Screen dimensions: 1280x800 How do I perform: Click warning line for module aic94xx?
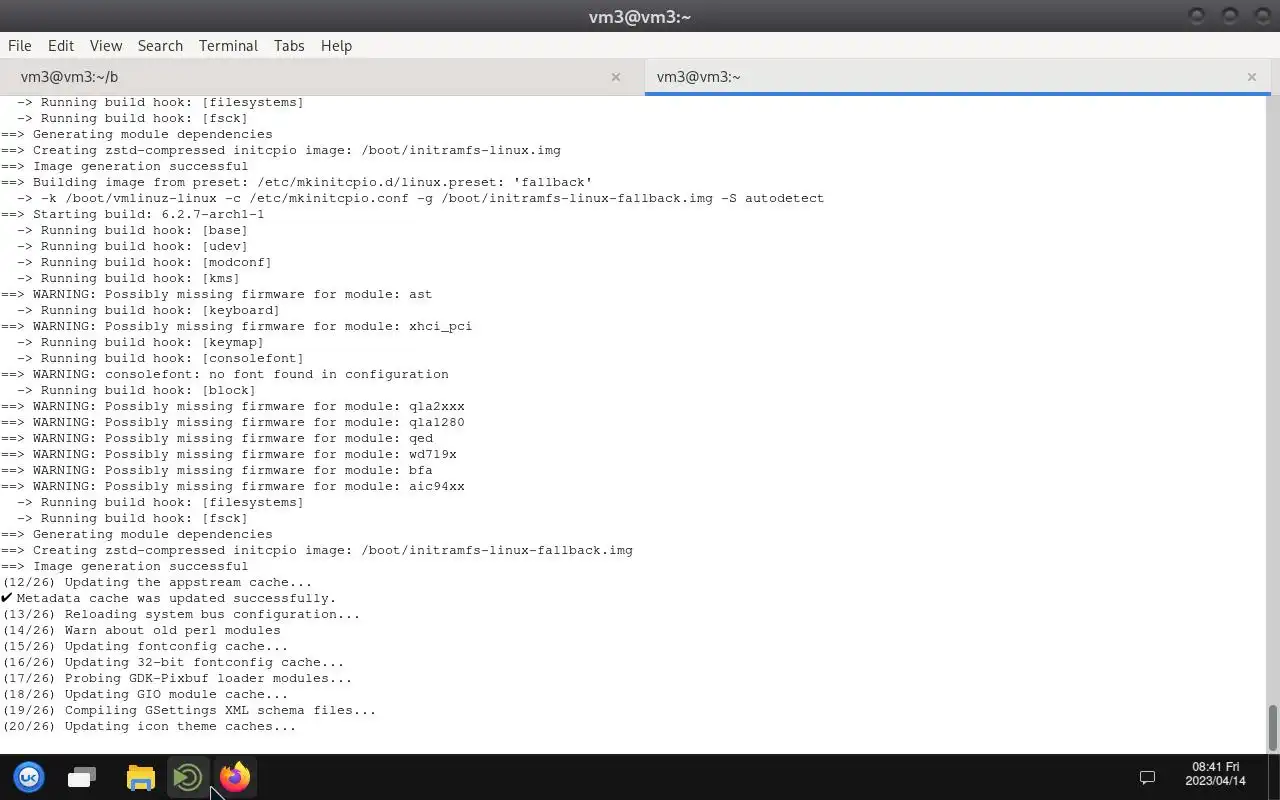(233, 486)
